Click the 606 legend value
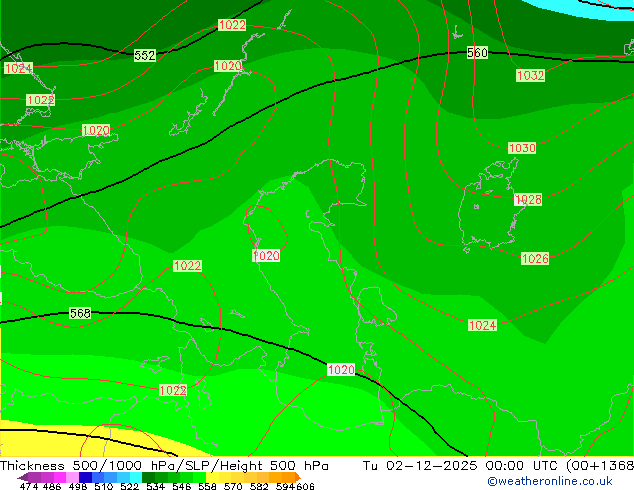Viewport: 634px width, 490px height. (304, 486)
